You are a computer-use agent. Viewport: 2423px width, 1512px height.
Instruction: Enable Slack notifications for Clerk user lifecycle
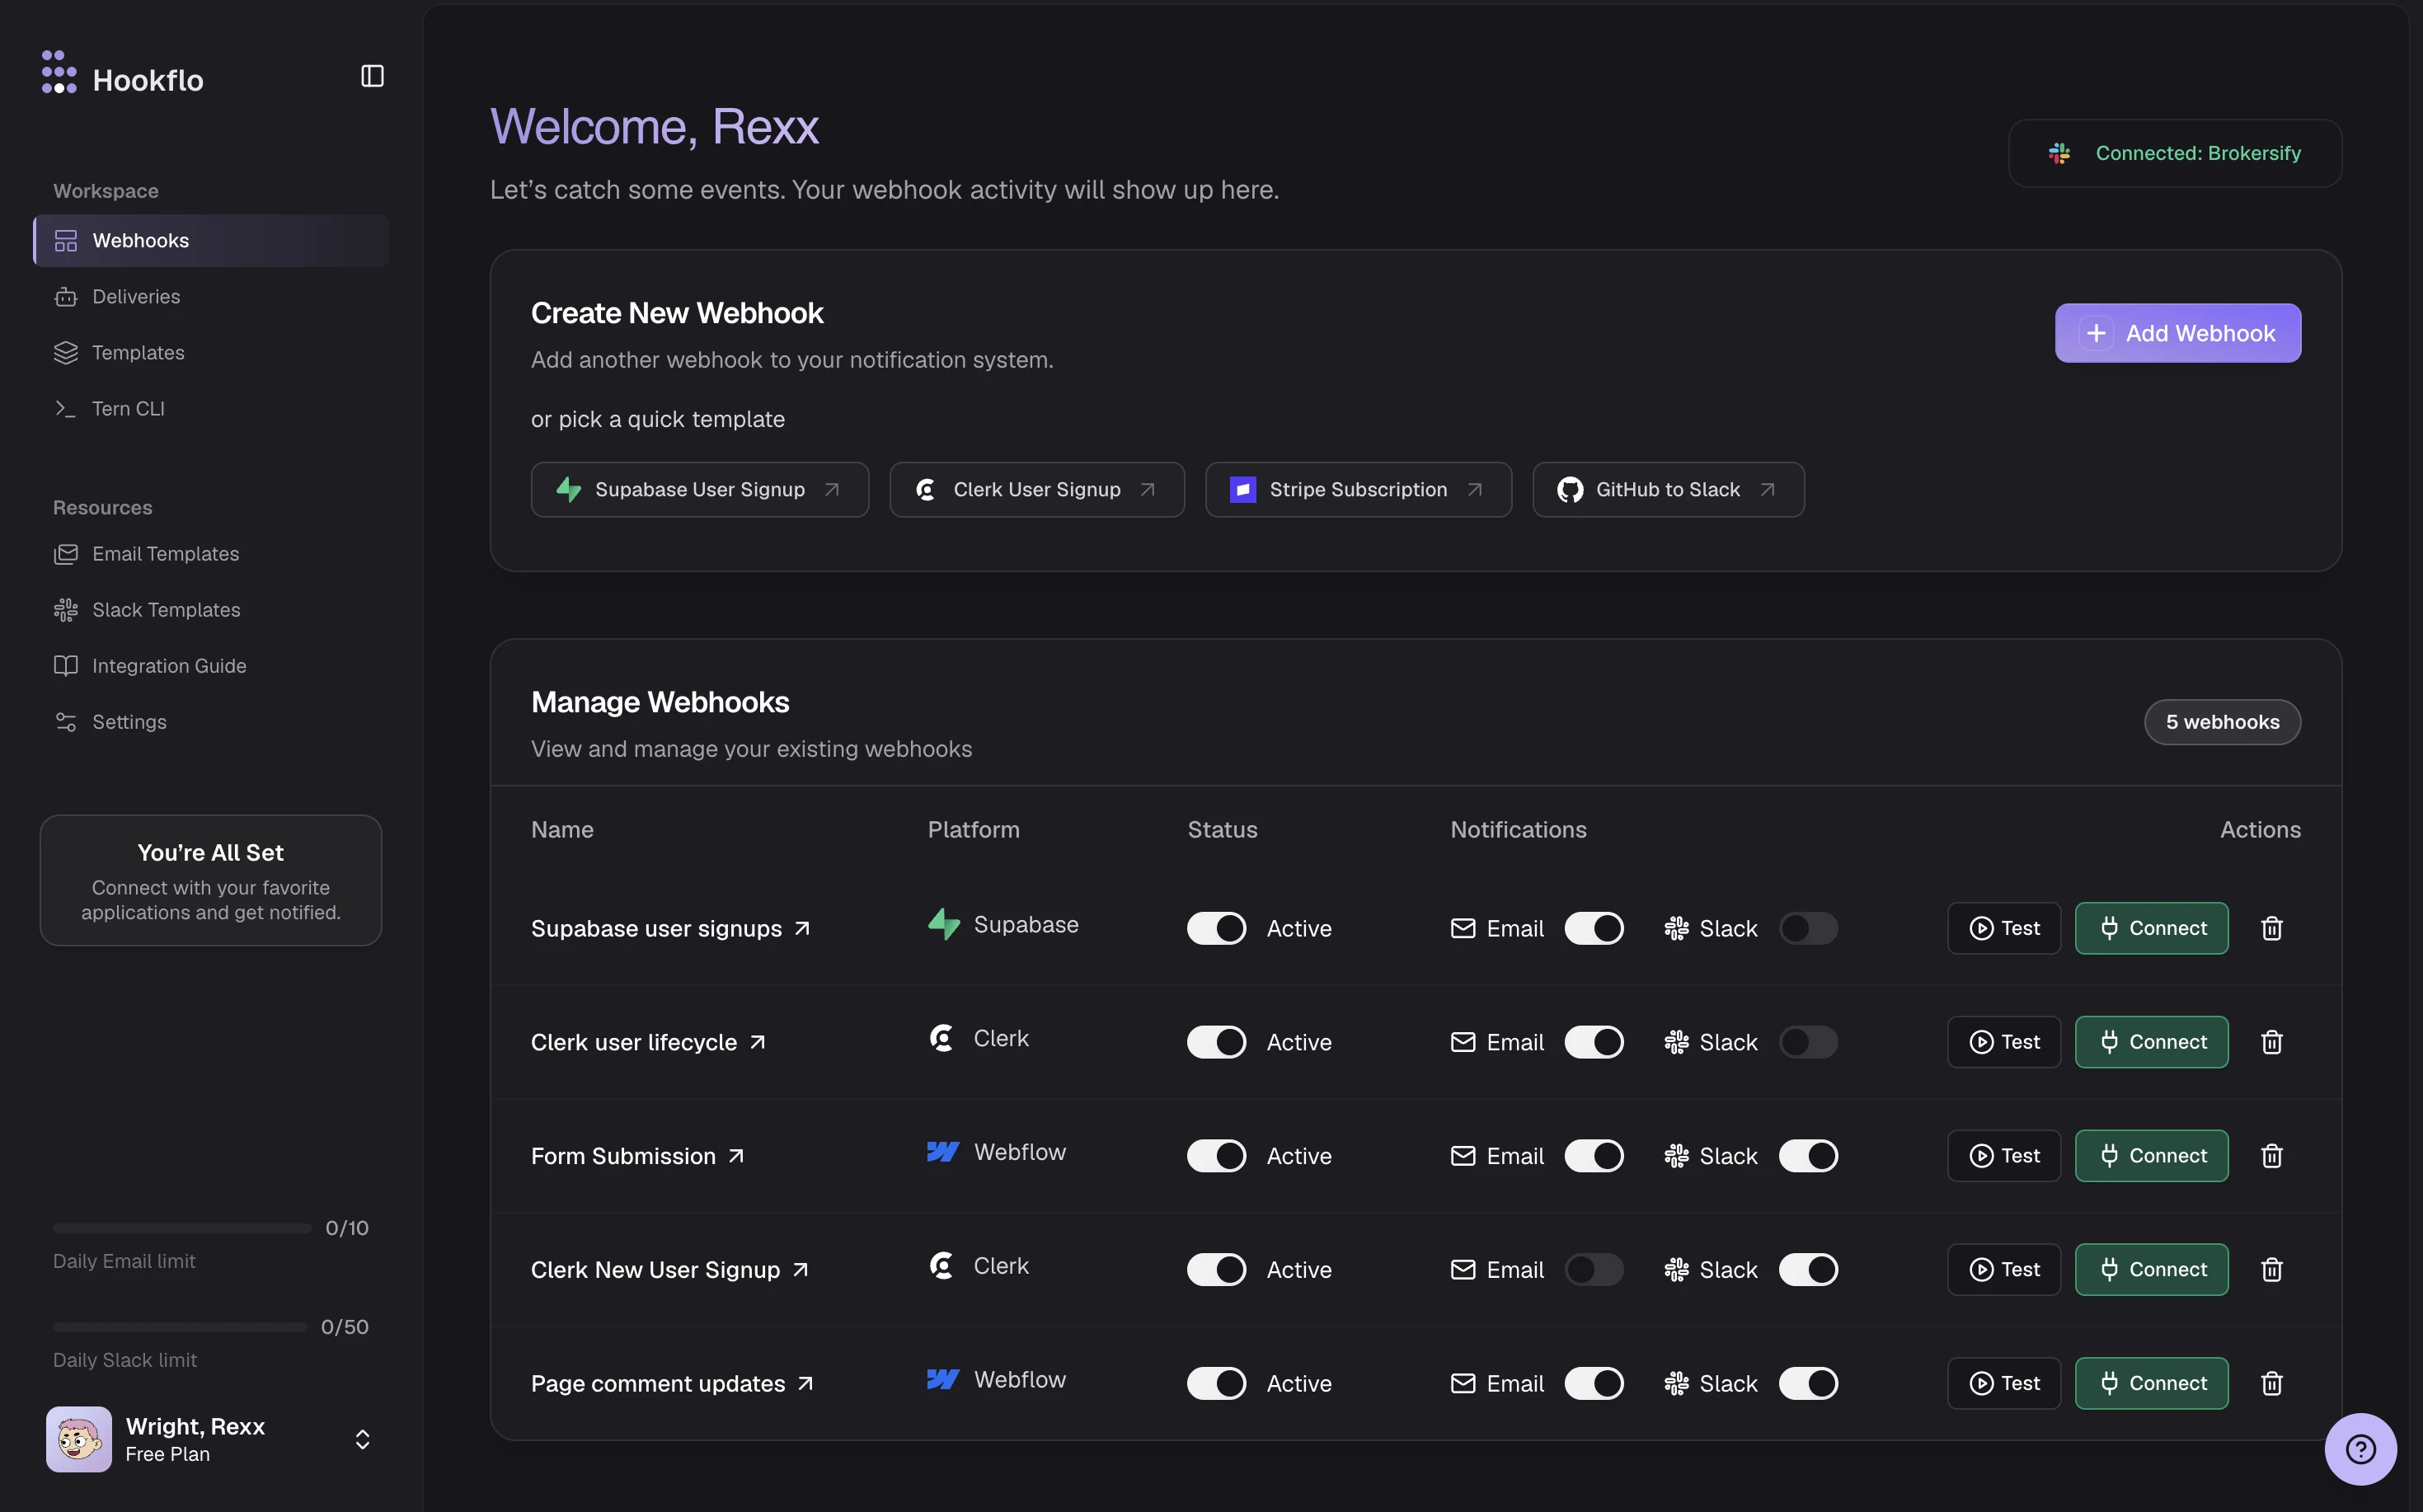pyautogui.click(x=1808, y=1042)
